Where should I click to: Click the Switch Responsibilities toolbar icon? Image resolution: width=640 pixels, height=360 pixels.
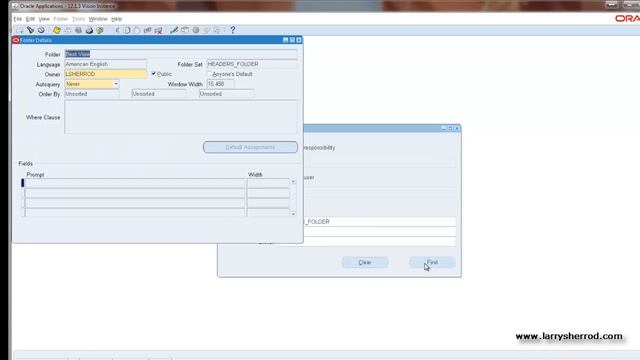(x=78, y=30)
